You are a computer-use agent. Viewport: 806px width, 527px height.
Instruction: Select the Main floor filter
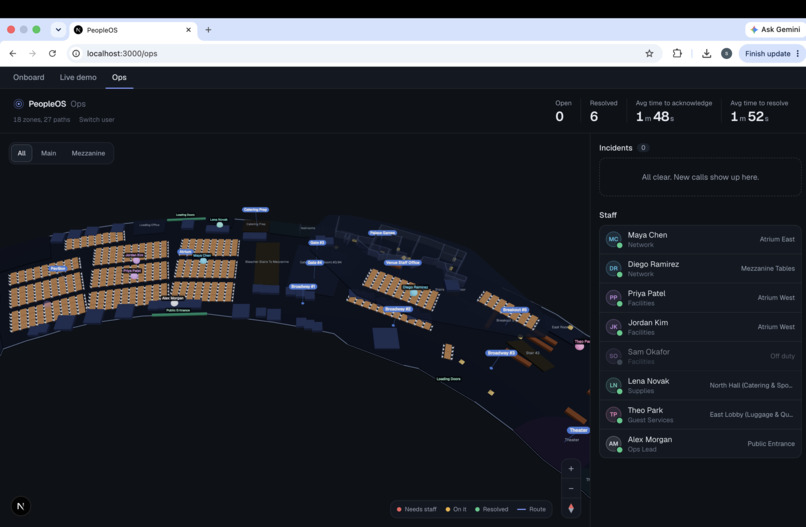click(49, 153)
